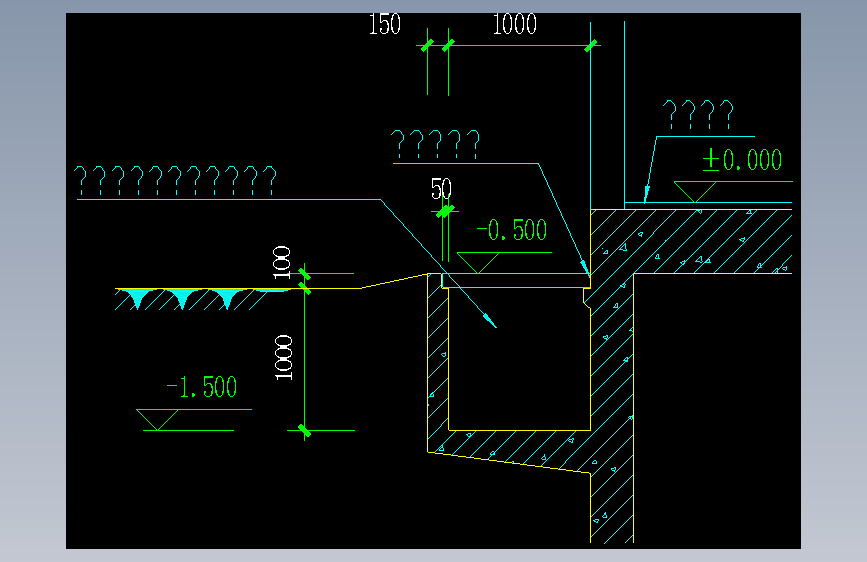The width and height of the screenshot is (867, 562).
Task: Click the elevation triangle marker under -1.500
Action: pos(158,420)
